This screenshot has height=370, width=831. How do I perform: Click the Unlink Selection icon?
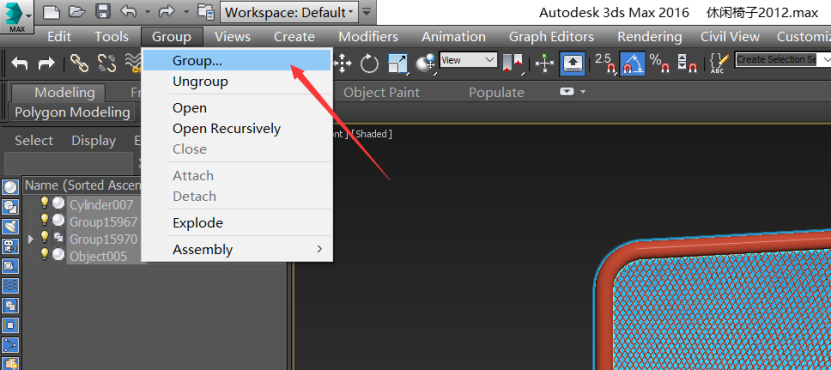pos(107,63)
